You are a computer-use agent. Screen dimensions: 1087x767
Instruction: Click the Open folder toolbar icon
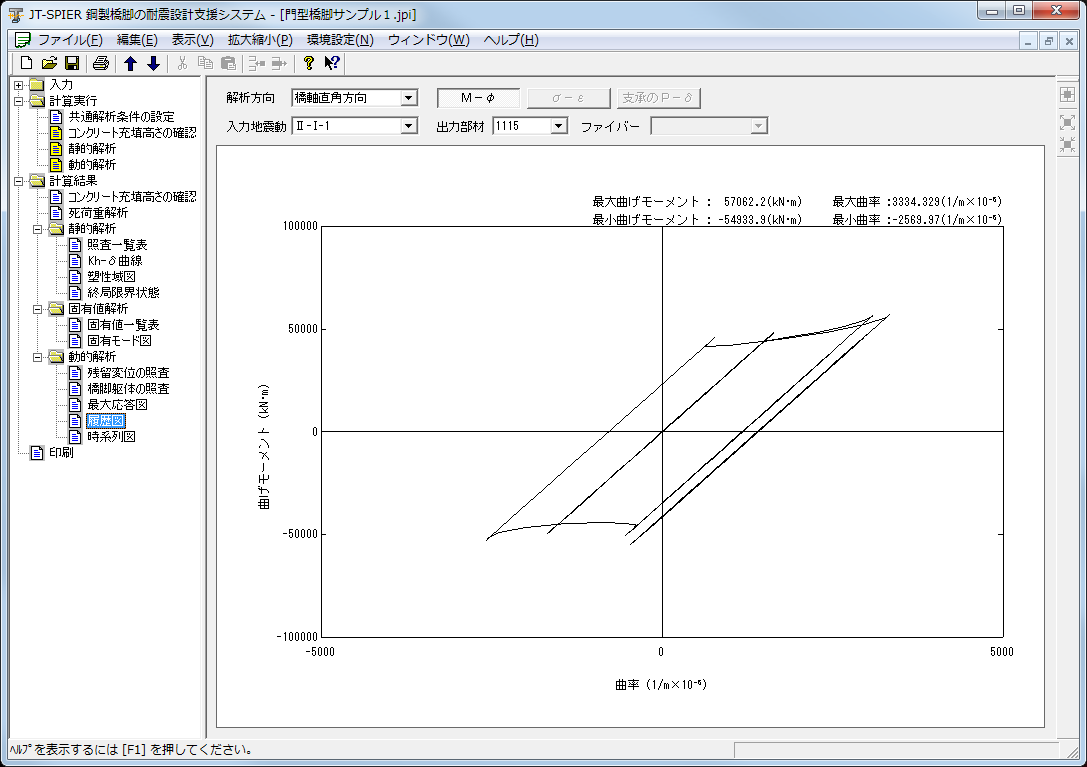[x=49, y=64]
